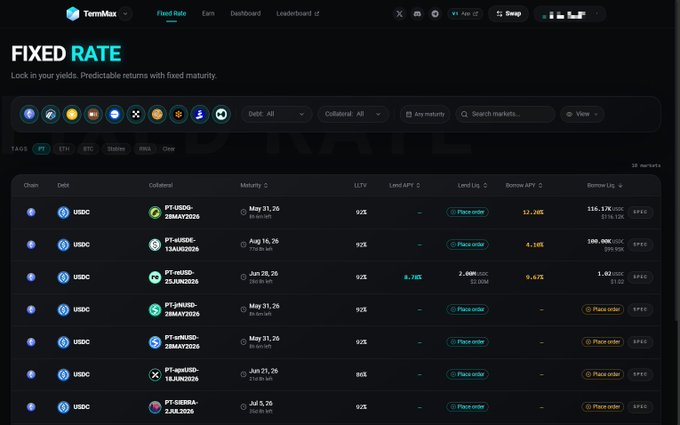Toggle the BTC tag filter
This screenshot has width=680, height=425.
point(88,149)
